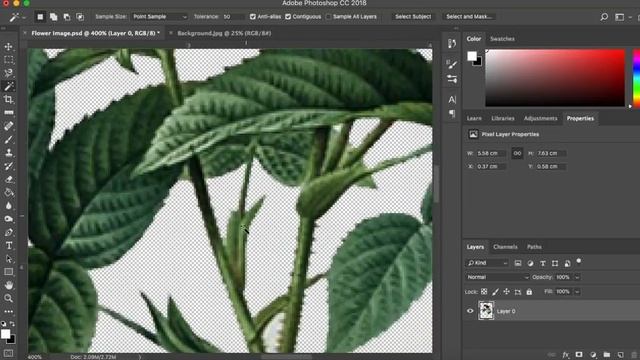The height and width of the screenshot is (360, 640).
Task: Select the Brush tool
Action: click(8, 140)
